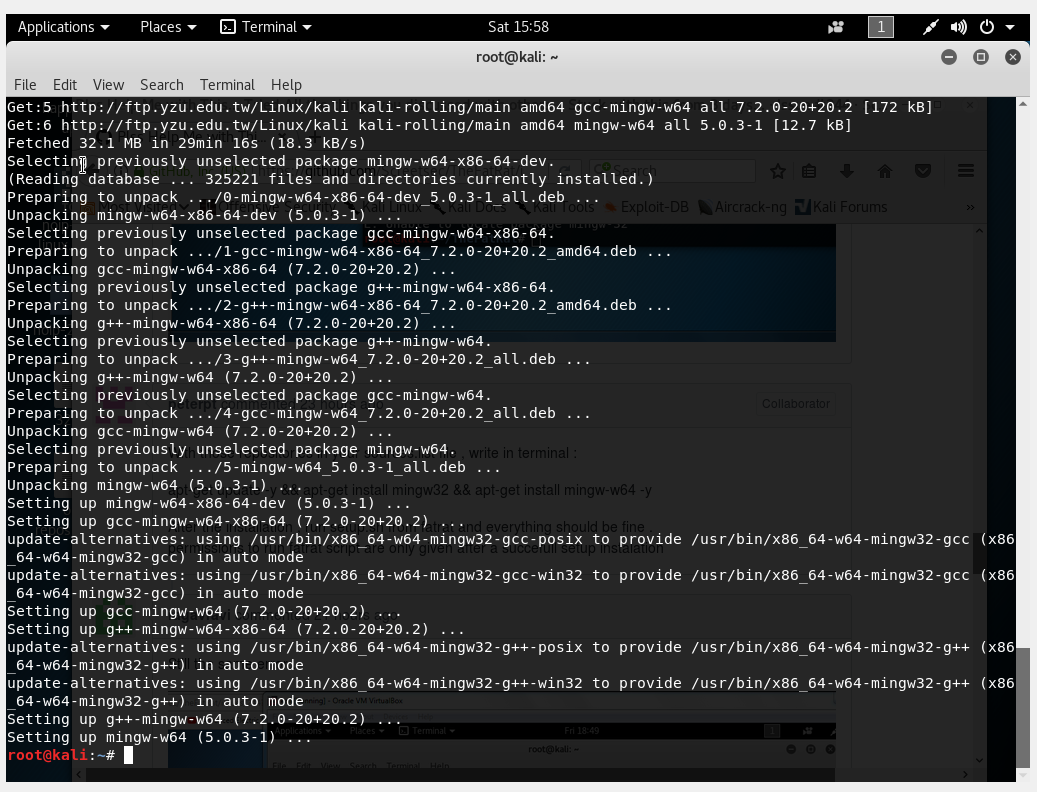
Task: Open the session caret beside the power icon
Action: pyautogui.click(x=1010, y=27)
